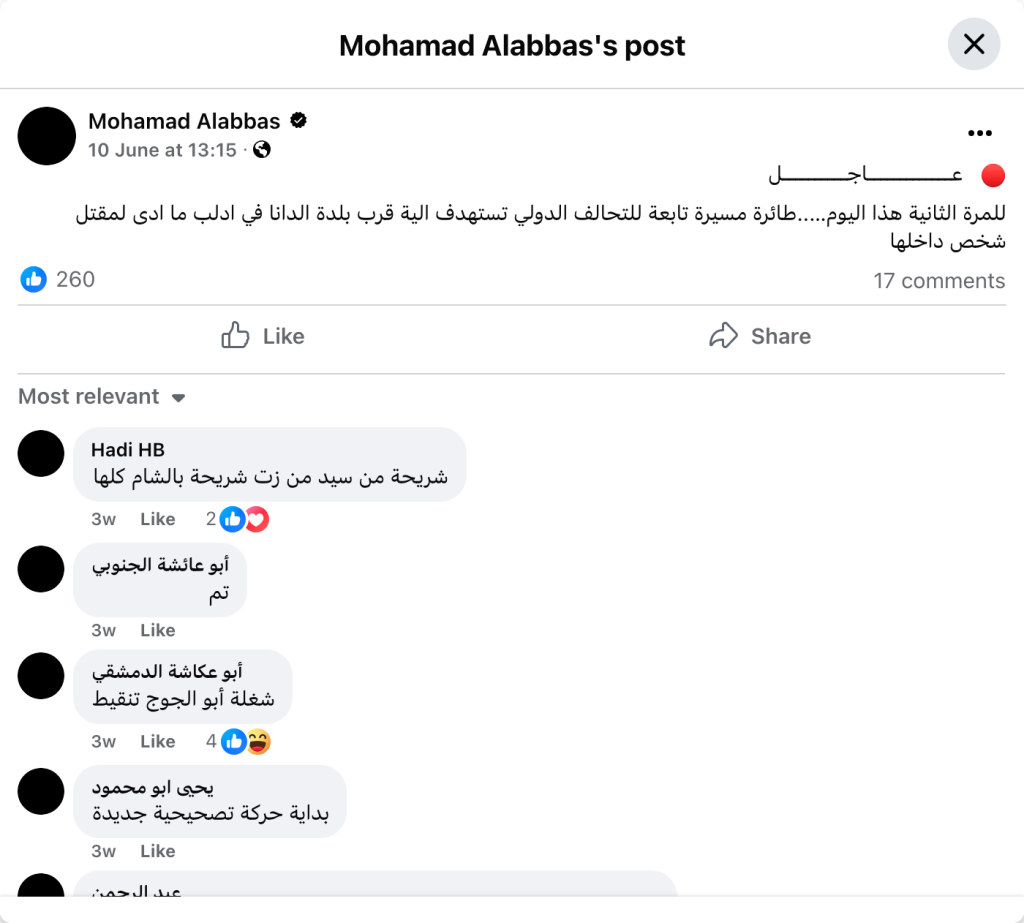This screenshot has height=923, width=1024.
Task: Click the 10 June at 13:15 timestamp
Action: [162, 150]
